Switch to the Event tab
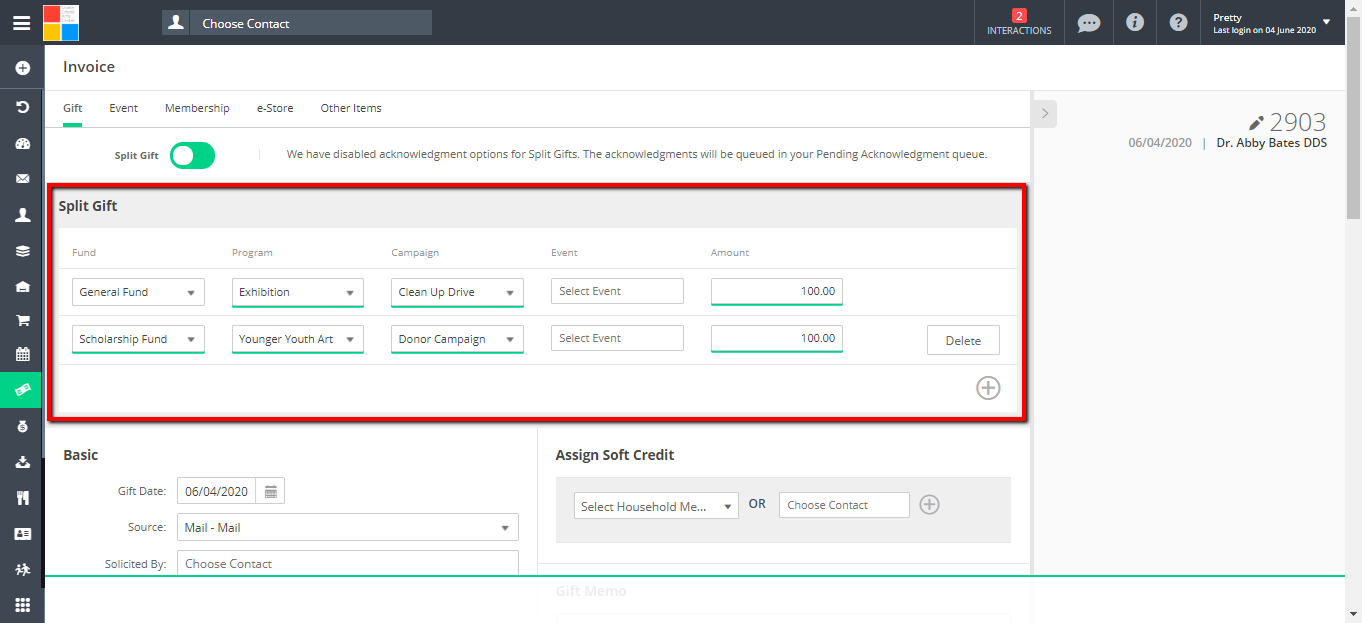 click(124, 108)
